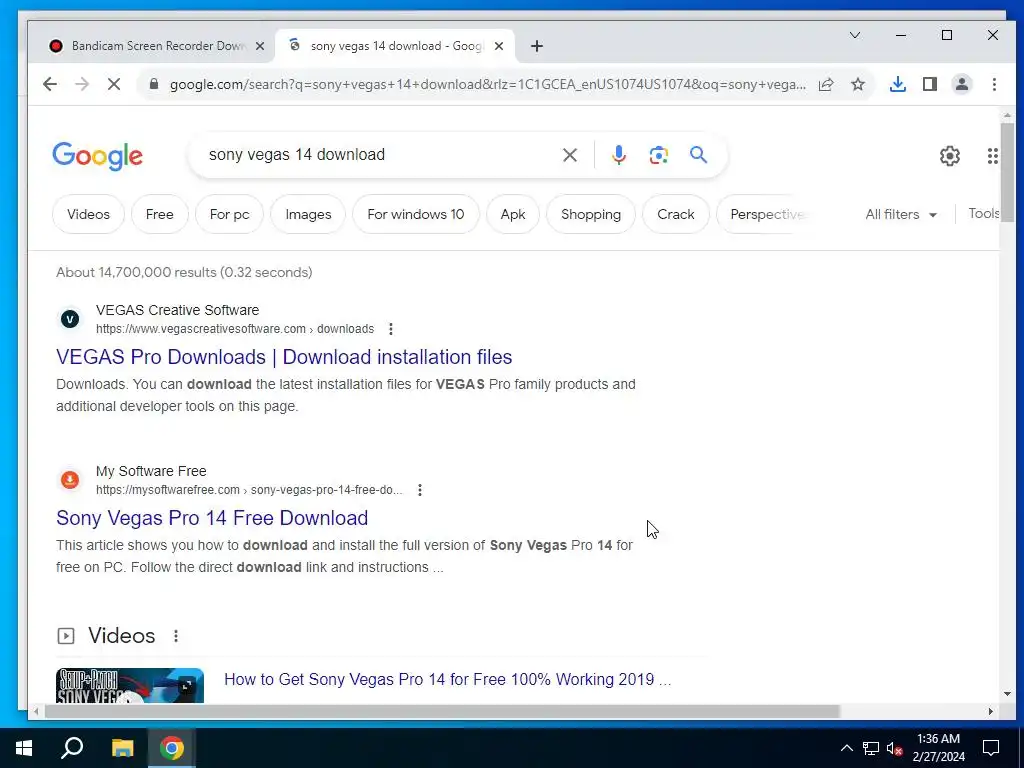Click the Google logo
1024x768 pixels.
click(97, 155)
